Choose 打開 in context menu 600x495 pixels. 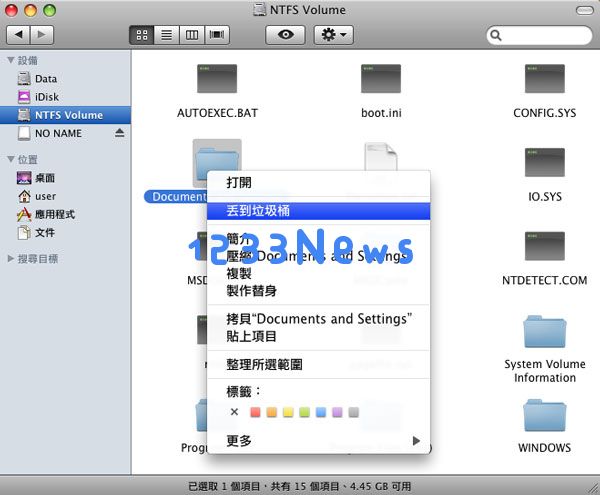(318, 182)
